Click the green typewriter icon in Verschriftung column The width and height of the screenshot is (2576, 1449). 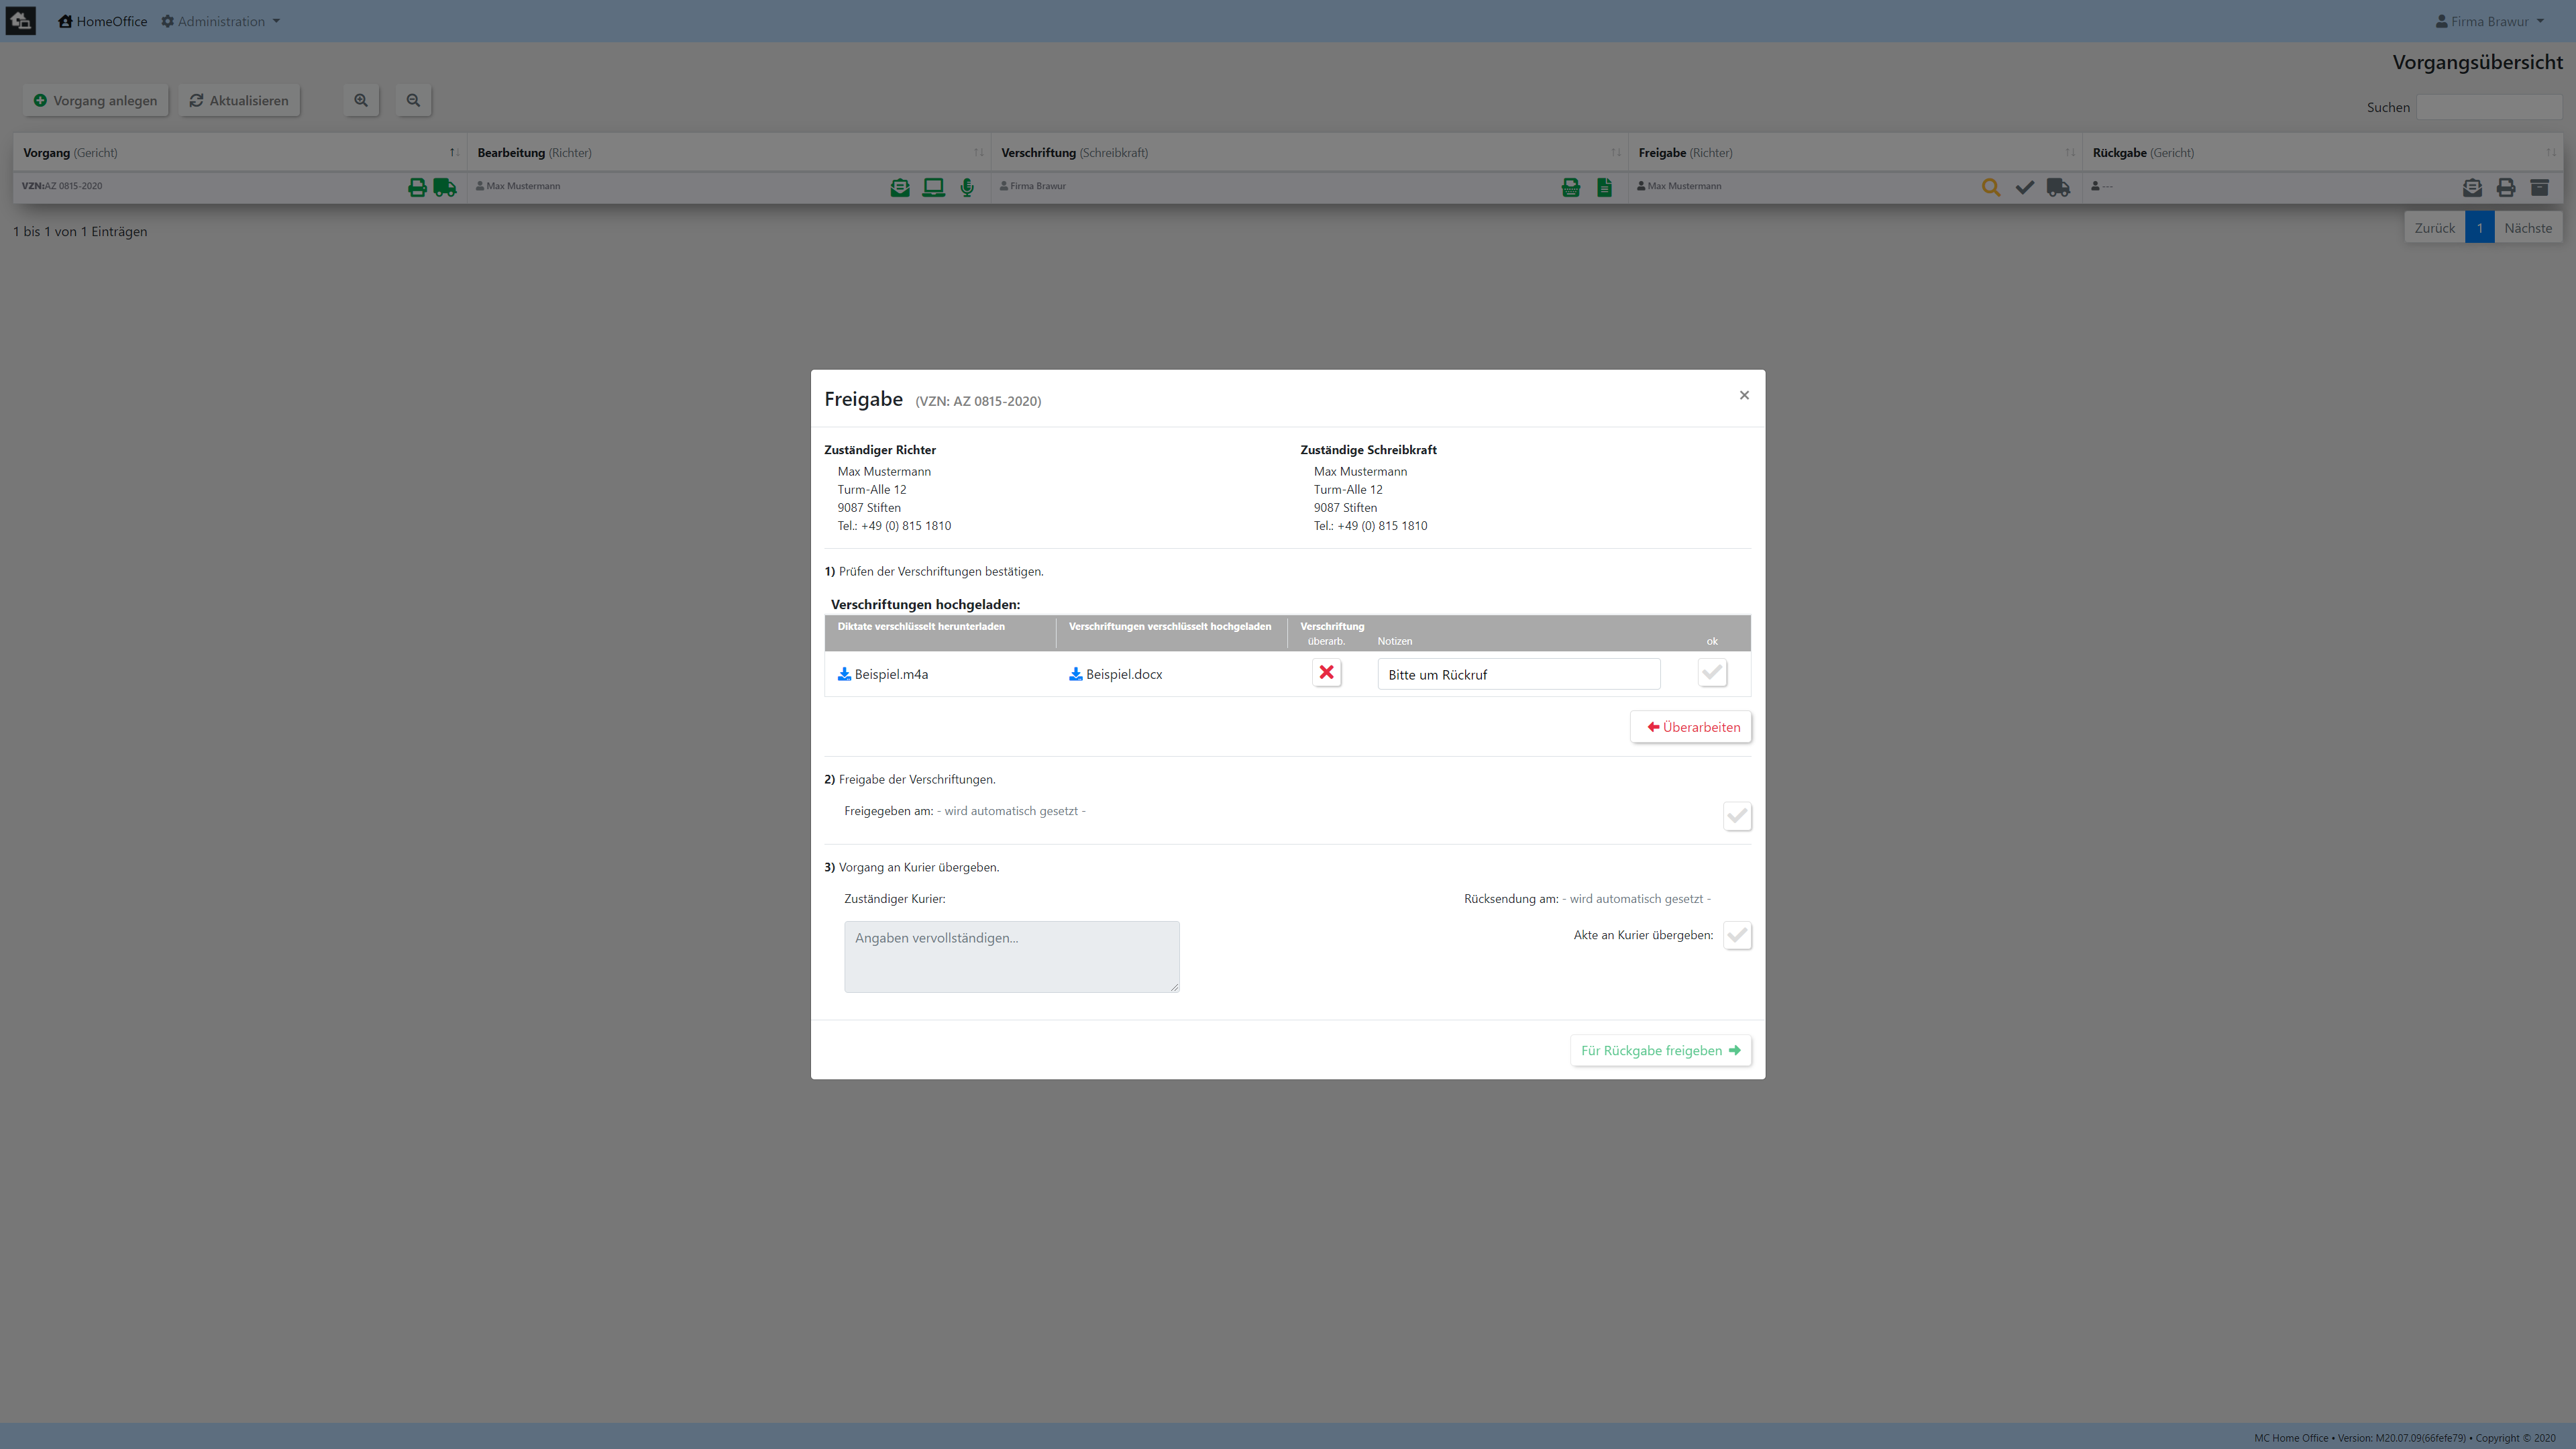(x=1571, y=187)
